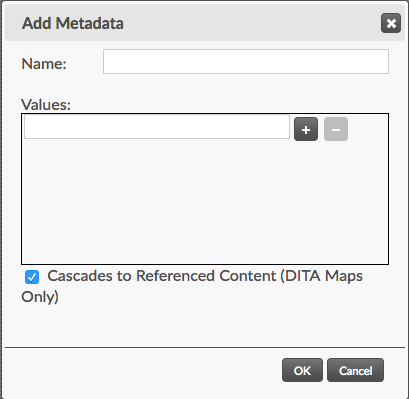The width and height of the screenshot is (409, 399).
Task: Click the empty area of the Values list box
Action: click(x=205, y=202)
